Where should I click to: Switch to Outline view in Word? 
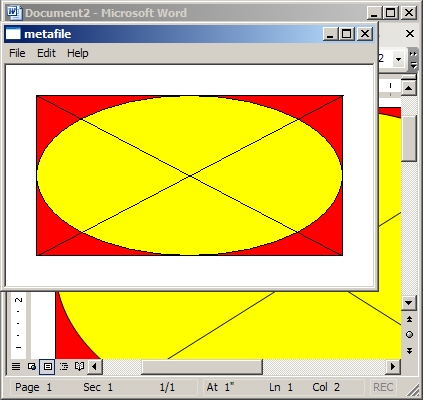pos(64,367)
